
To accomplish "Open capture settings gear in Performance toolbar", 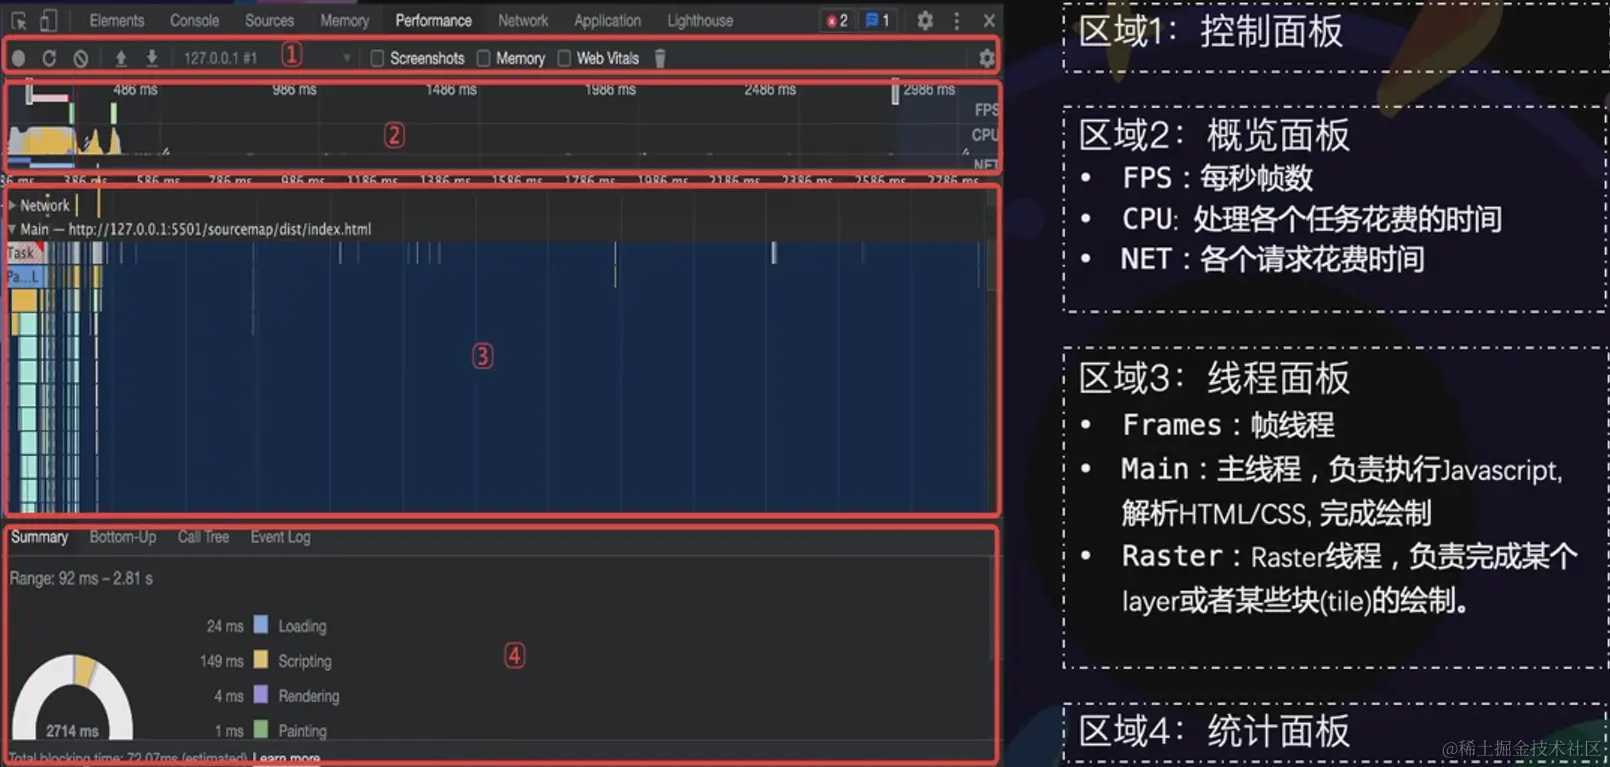I will click(x=987, y=58).
